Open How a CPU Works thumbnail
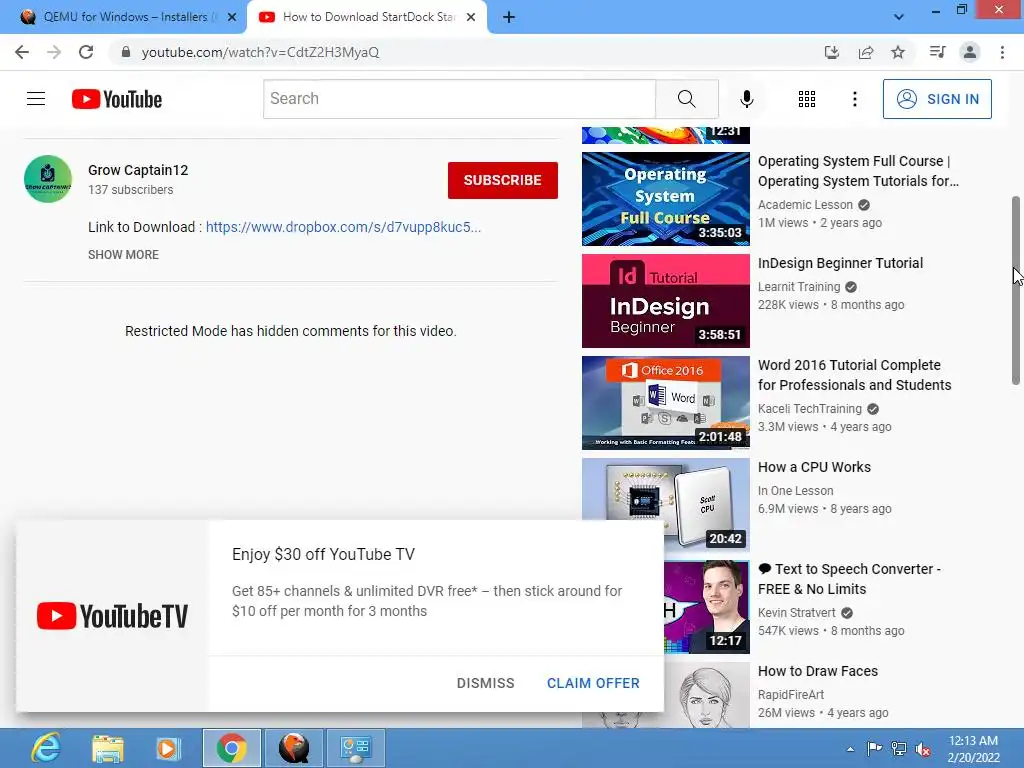1024x768 pixels. tap(665, 504)
